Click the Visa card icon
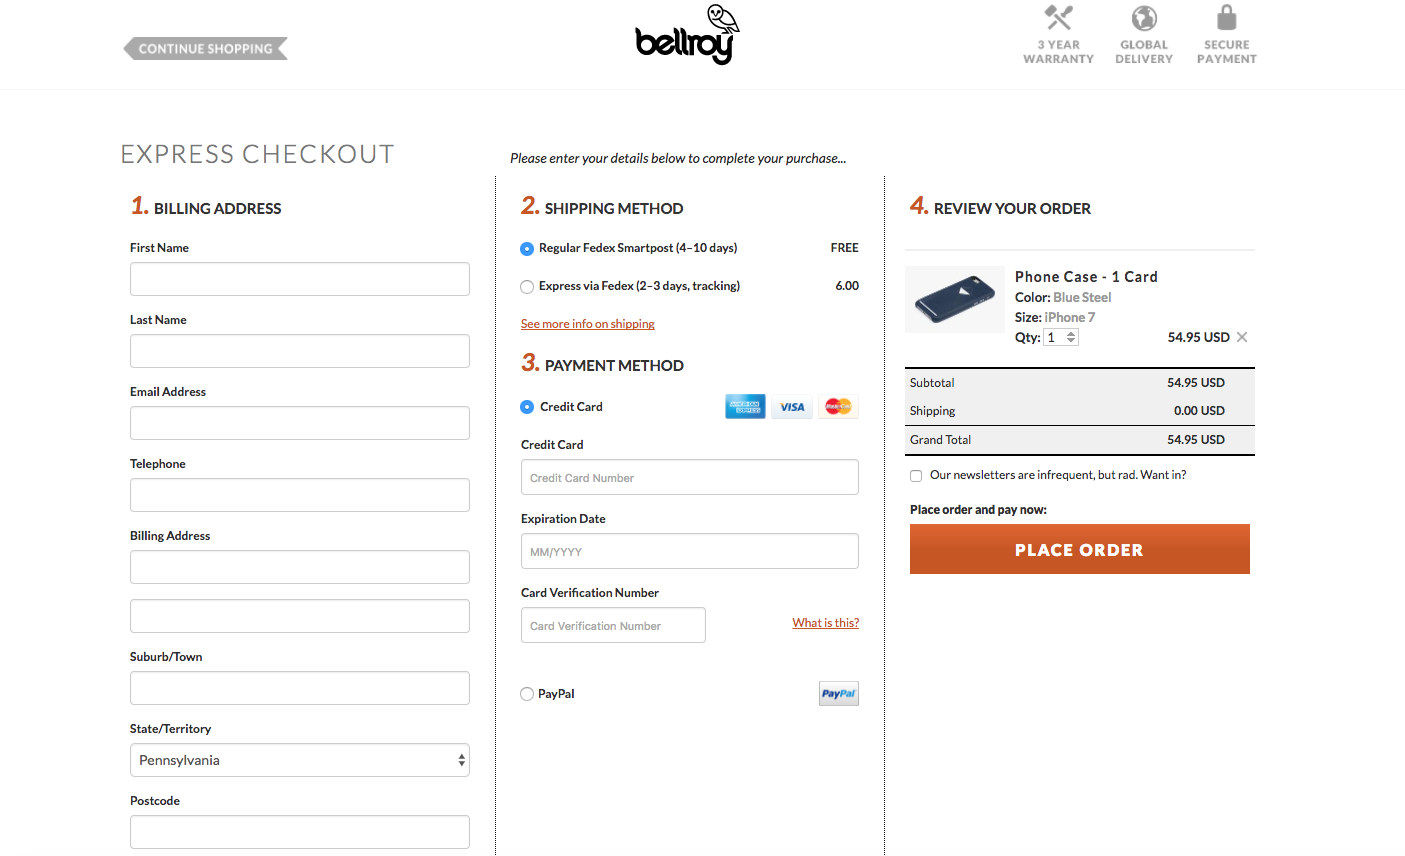The height and width of the screenshot is (856, 1405). tap(792, 407)
